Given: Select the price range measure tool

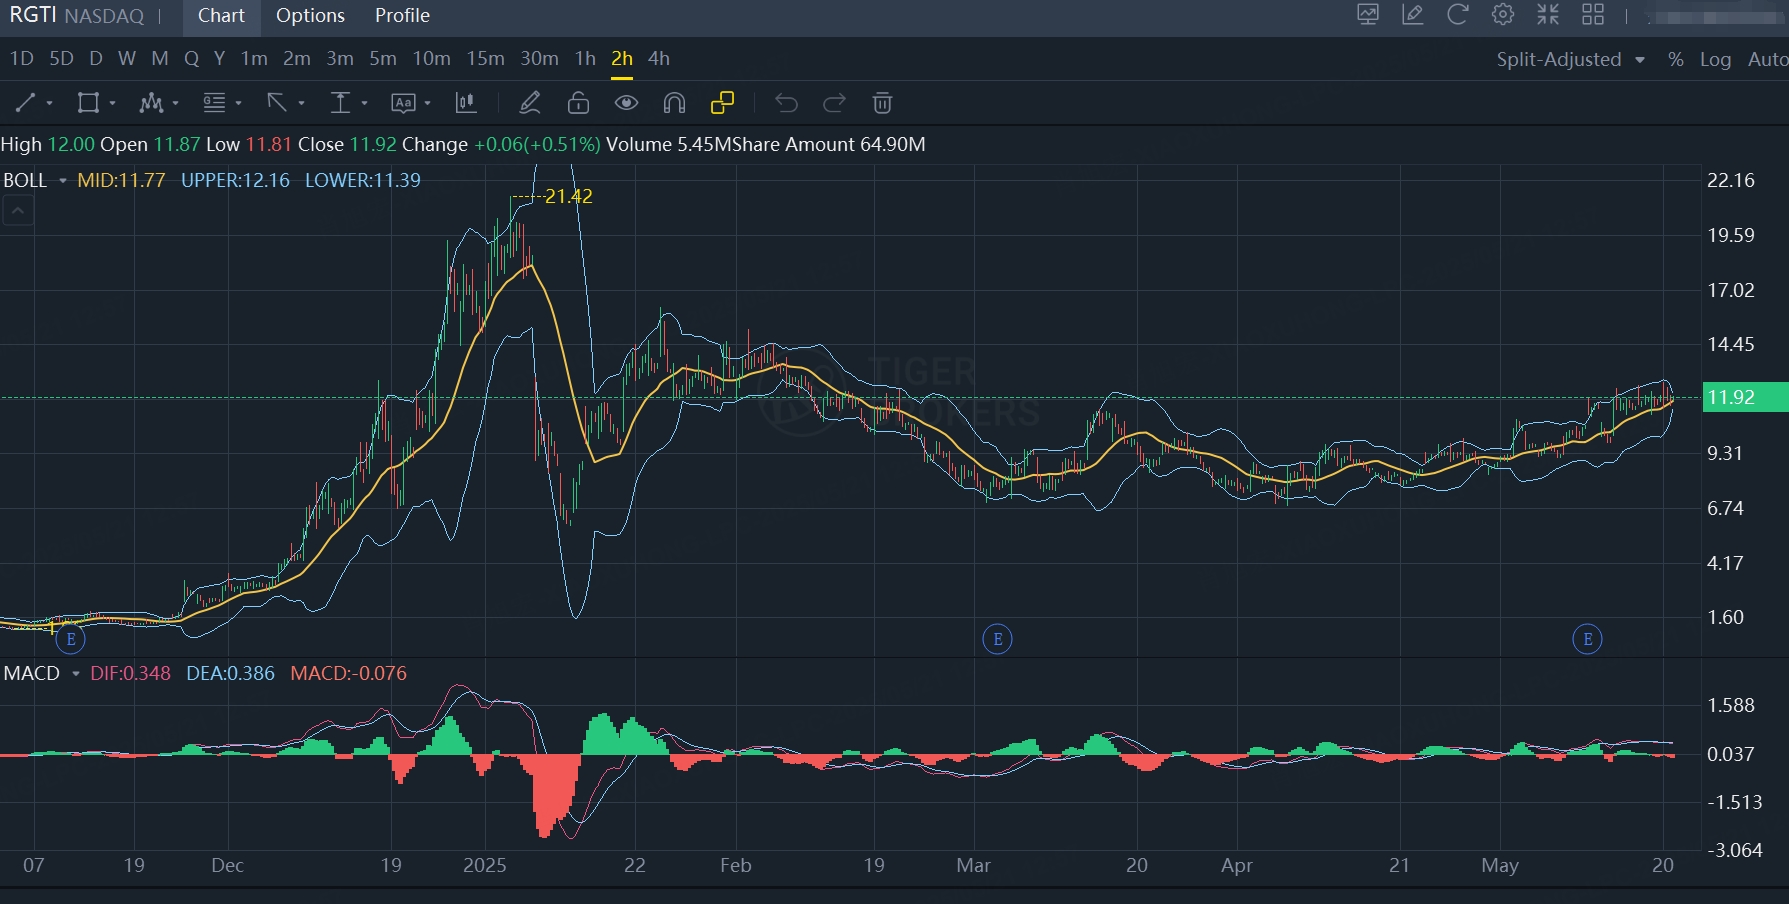Looking at the screenshot, I should point(340,102).
